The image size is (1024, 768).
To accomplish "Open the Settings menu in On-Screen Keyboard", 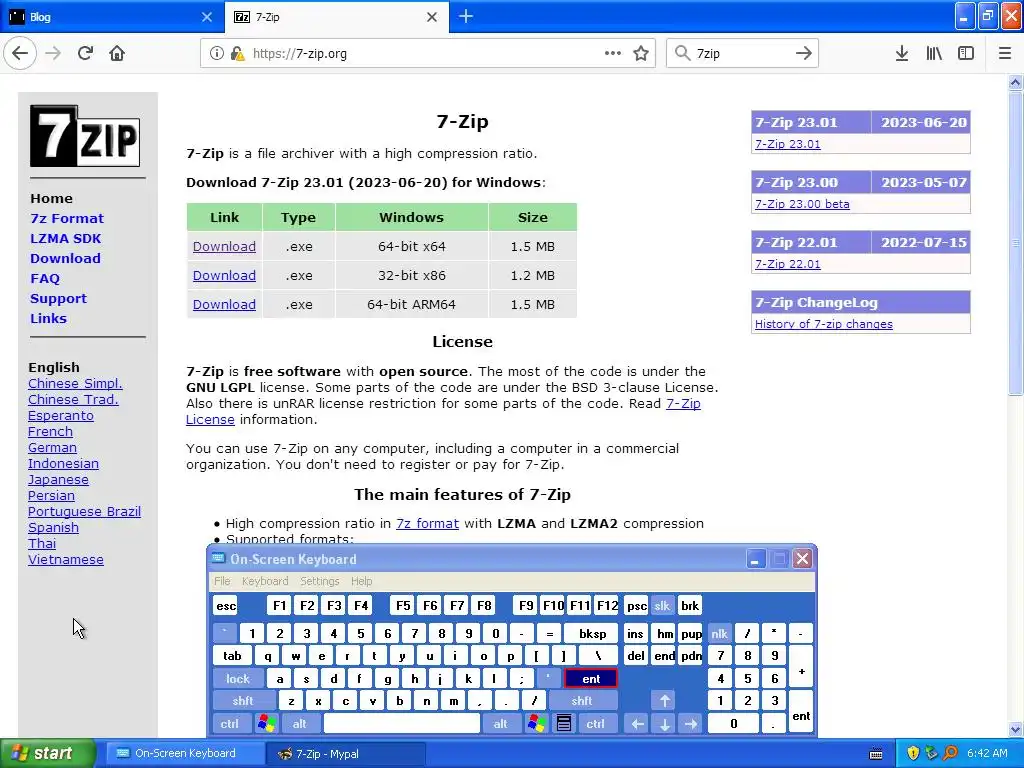I will tap(319, 581).
